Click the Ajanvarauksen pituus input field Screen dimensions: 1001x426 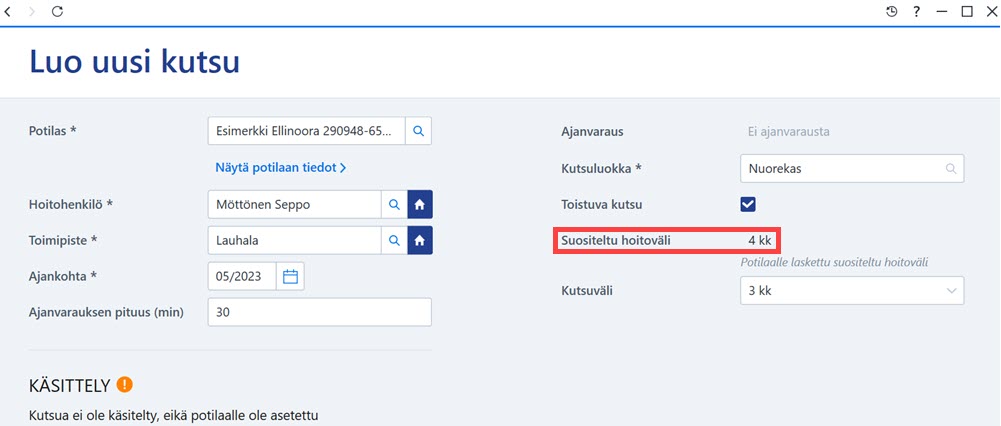pyautogui.click(x=320, y=312)
